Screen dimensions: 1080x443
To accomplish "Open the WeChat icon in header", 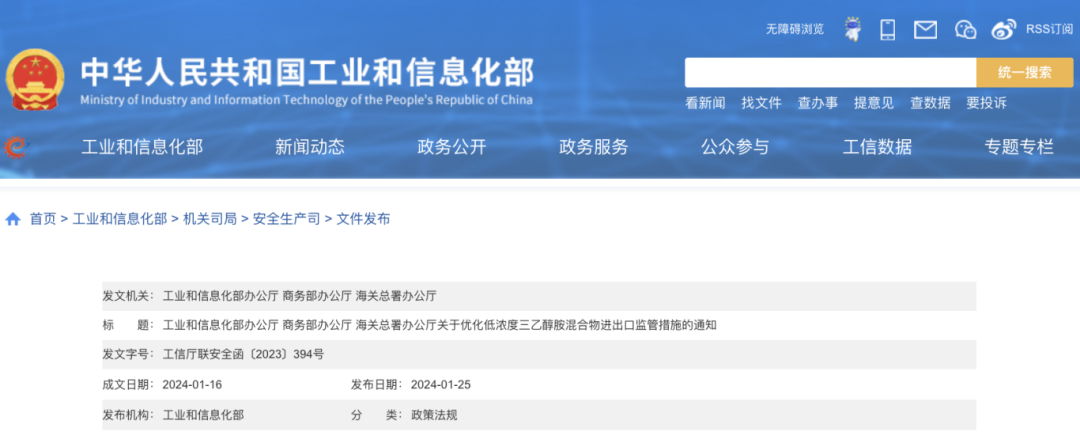I will point(965,29).
